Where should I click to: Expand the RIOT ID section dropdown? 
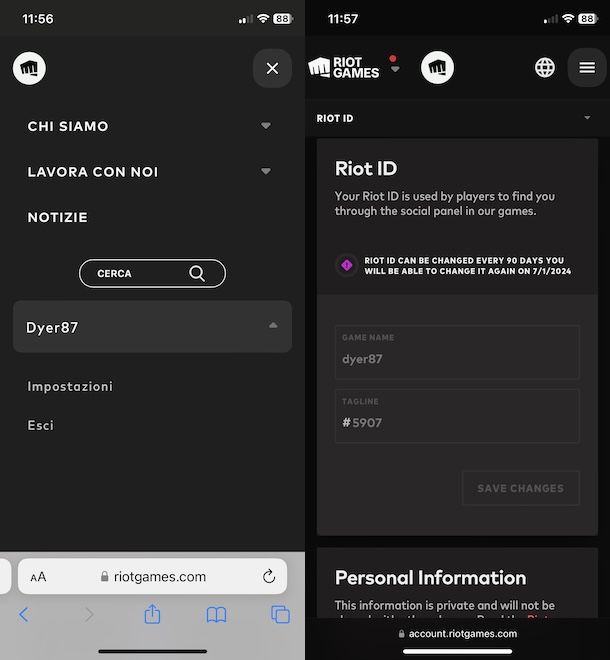[x=587, y=118]
